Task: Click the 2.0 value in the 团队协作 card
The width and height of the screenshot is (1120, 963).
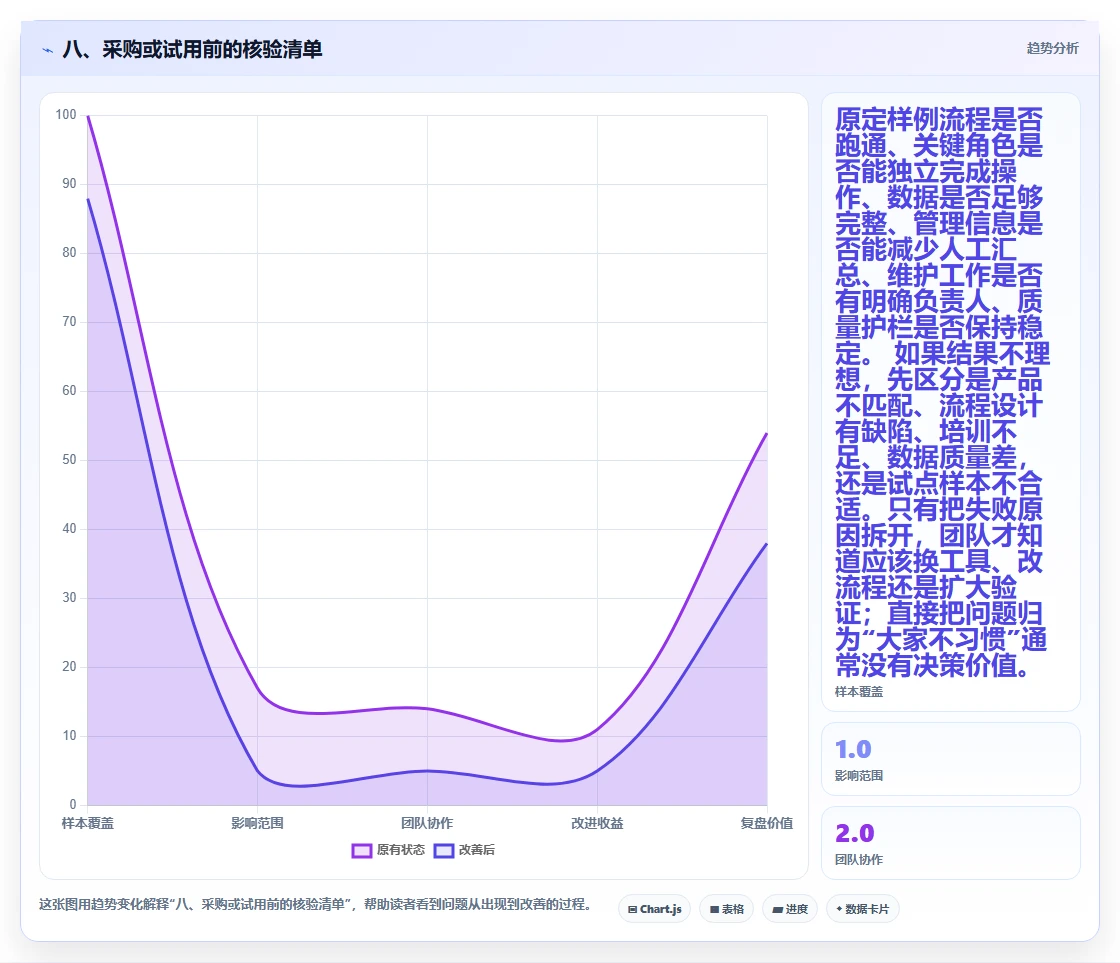Action: pyautogui.click(x=854, y=833)
